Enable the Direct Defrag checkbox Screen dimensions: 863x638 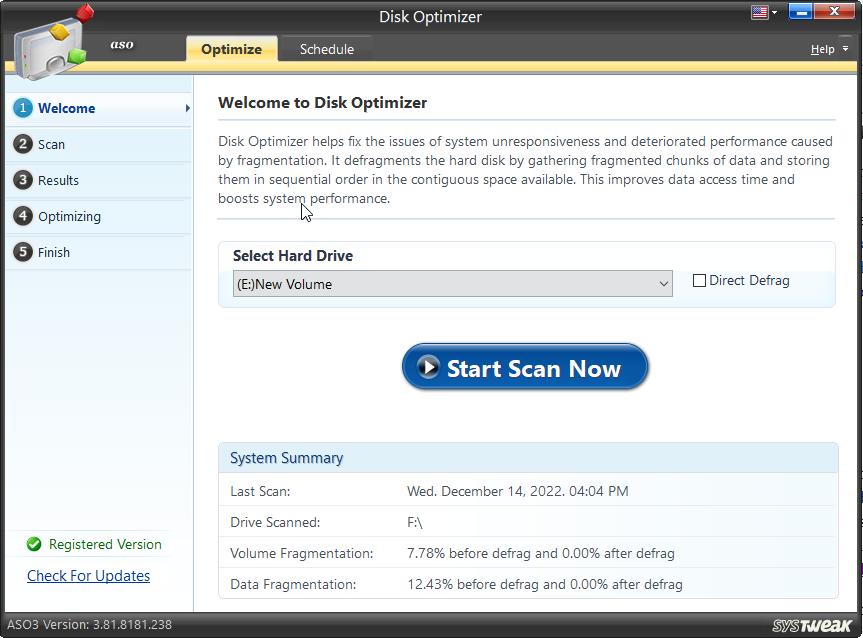[700, 281]
